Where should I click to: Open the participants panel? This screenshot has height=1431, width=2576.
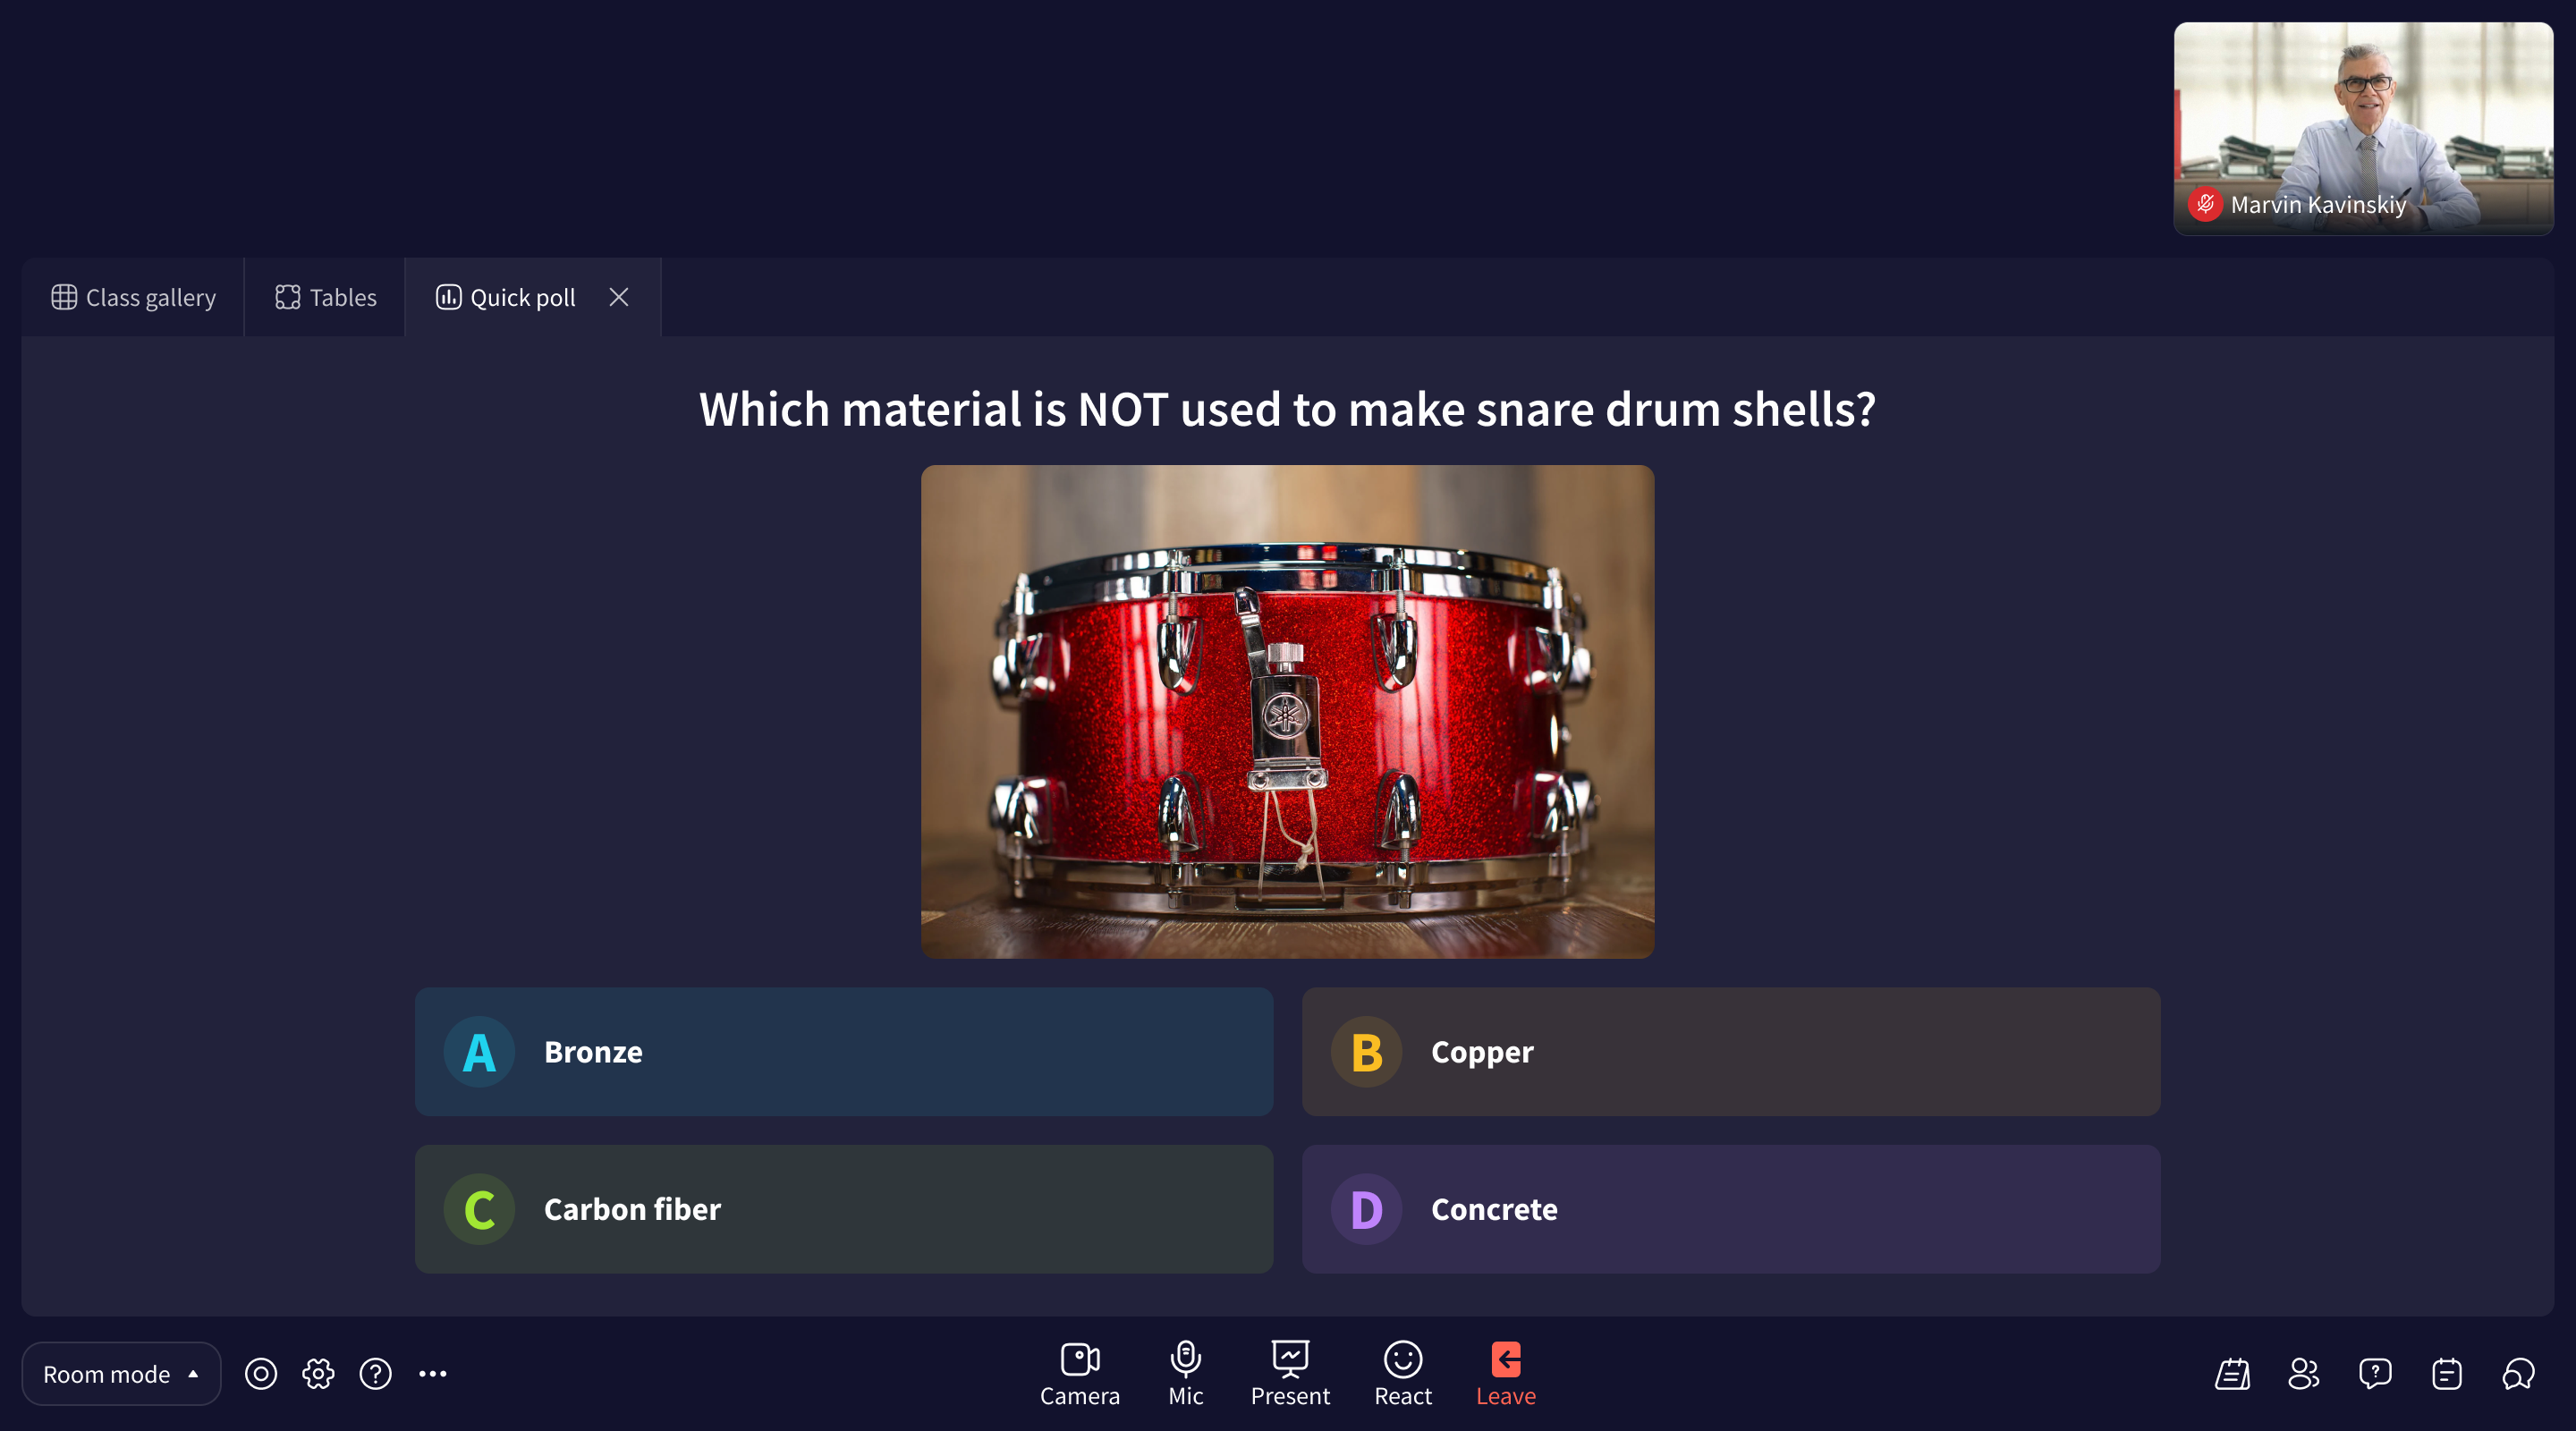(x=2303, y=1374)
